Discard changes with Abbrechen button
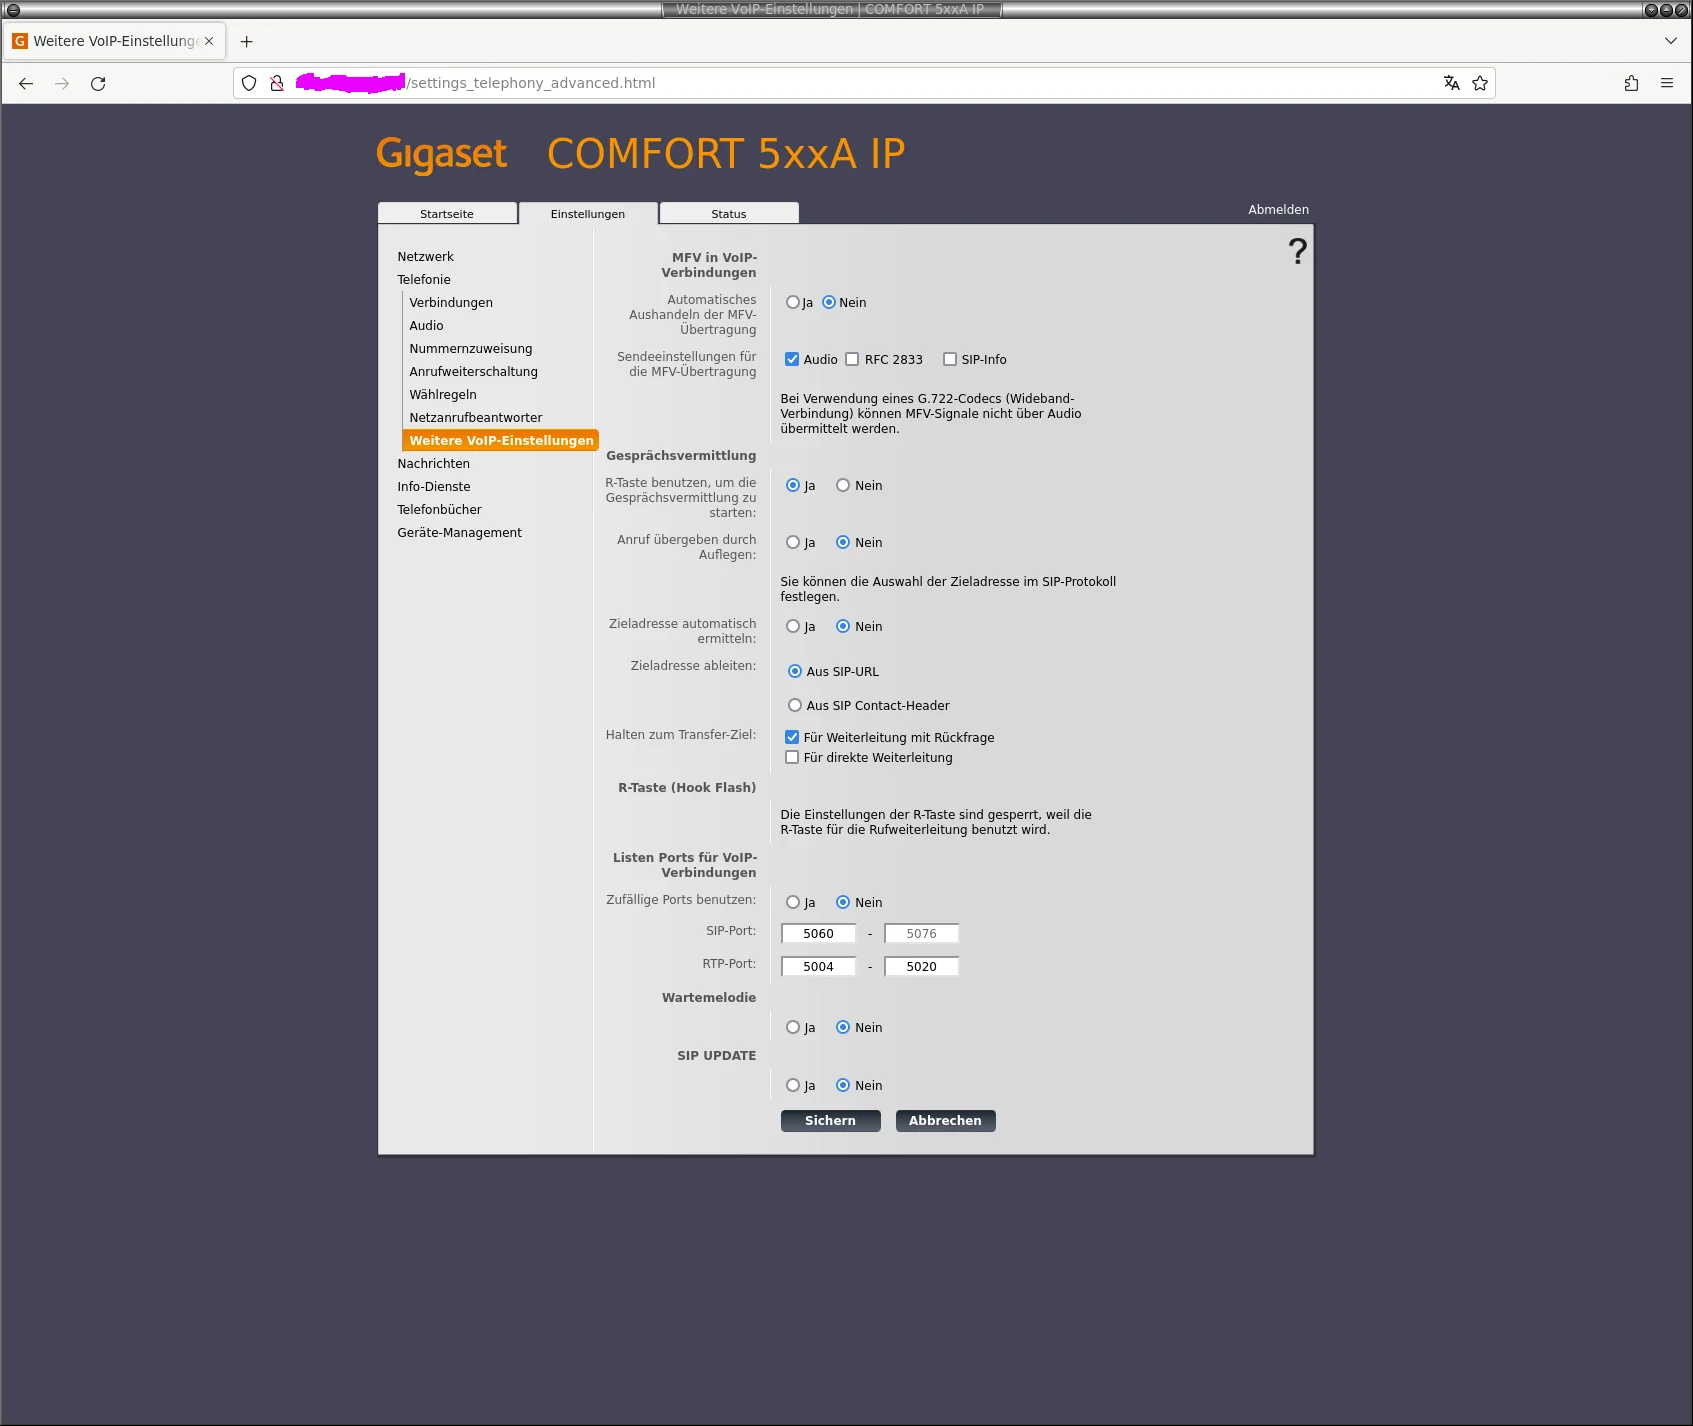 (945, 1121)
